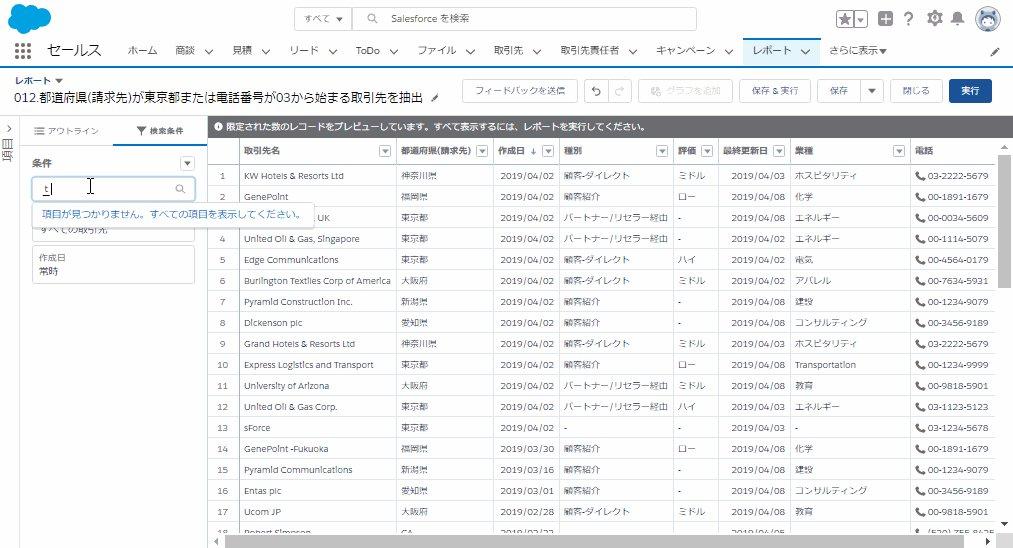The image size is (1013, 548).
Task: Switch to the アウトライン tab
Action: pyautogui.click(x=67, y=131)
